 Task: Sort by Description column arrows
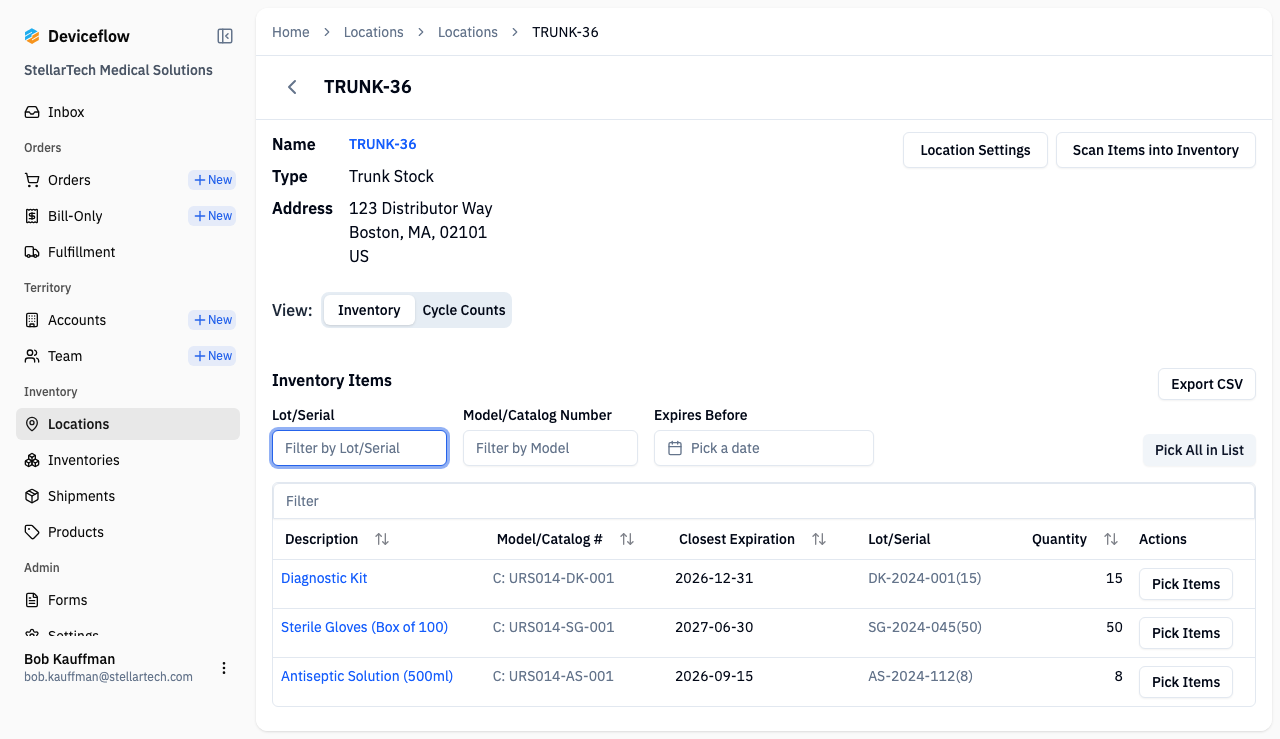pyautogui.click(x=382, y=539)
